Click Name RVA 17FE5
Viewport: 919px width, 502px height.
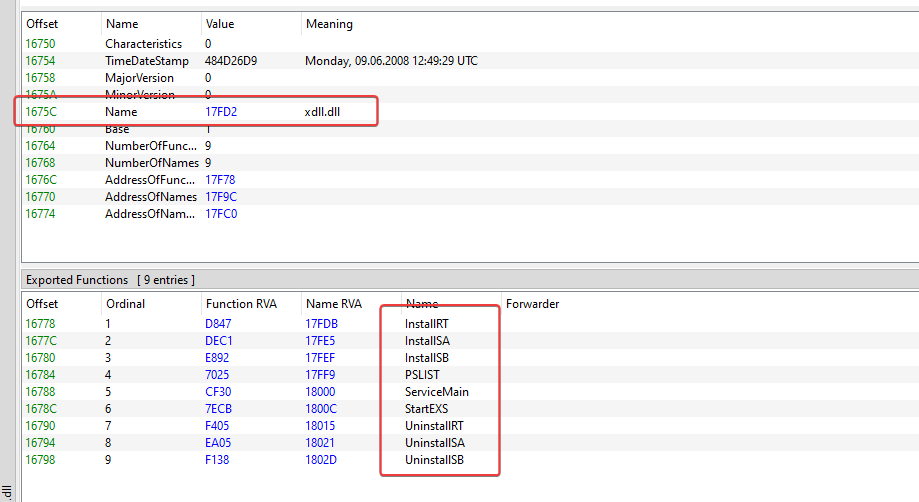(x=320, y=341)
